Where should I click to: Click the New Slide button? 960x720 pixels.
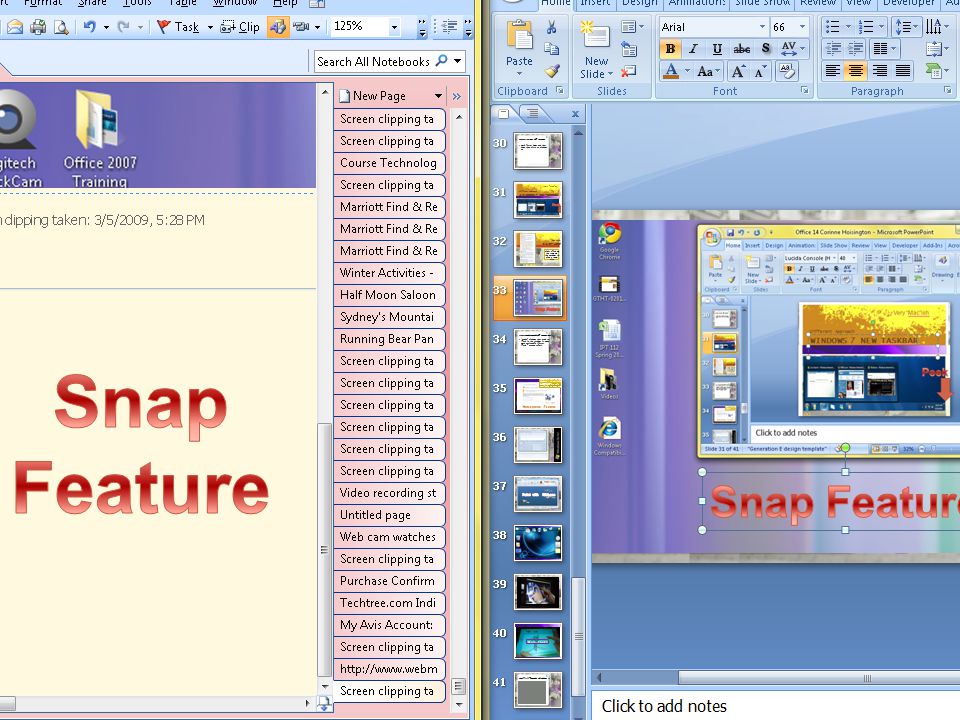pos(596,50)
